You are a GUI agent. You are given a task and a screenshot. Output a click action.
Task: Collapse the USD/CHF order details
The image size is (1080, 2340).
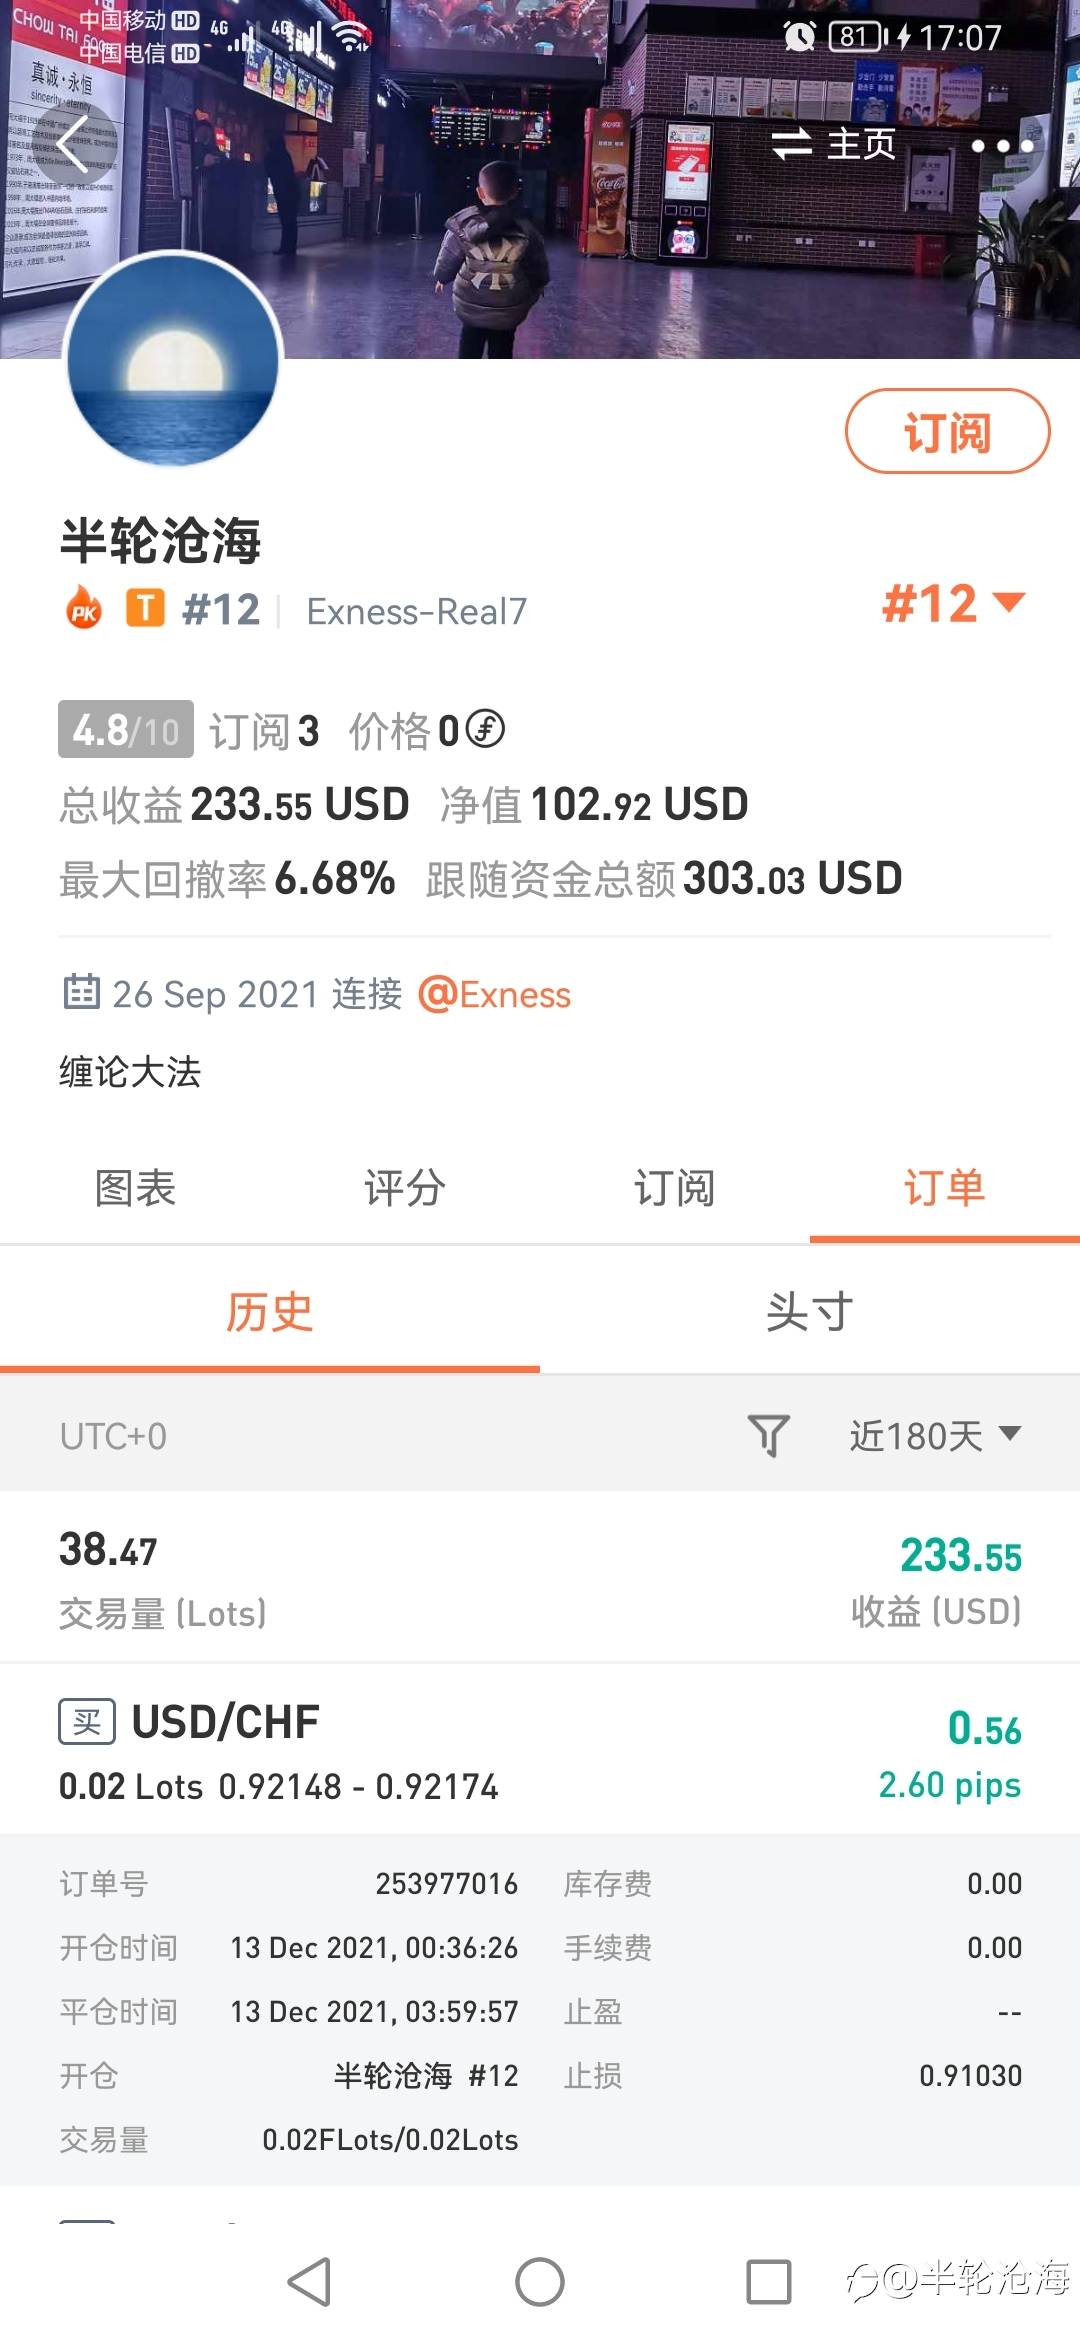[540, 1748]
